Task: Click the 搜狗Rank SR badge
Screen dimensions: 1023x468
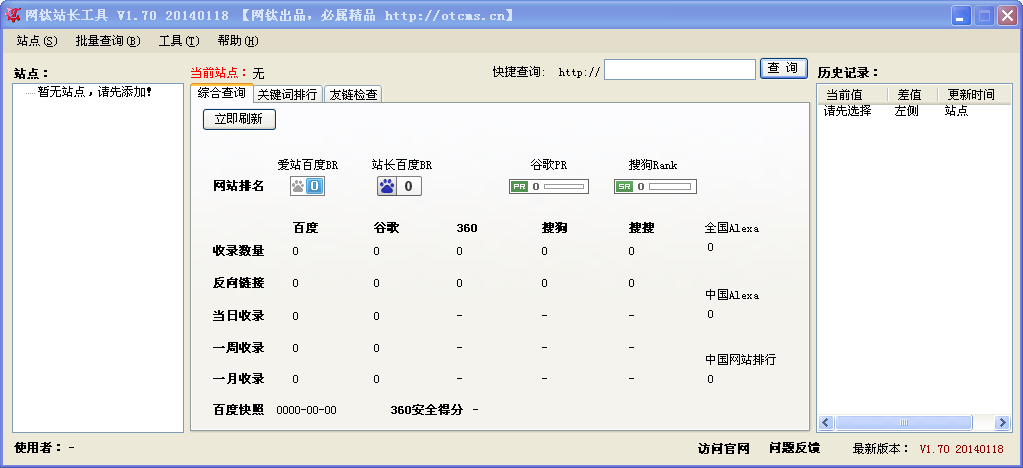Action: point(655,187)
